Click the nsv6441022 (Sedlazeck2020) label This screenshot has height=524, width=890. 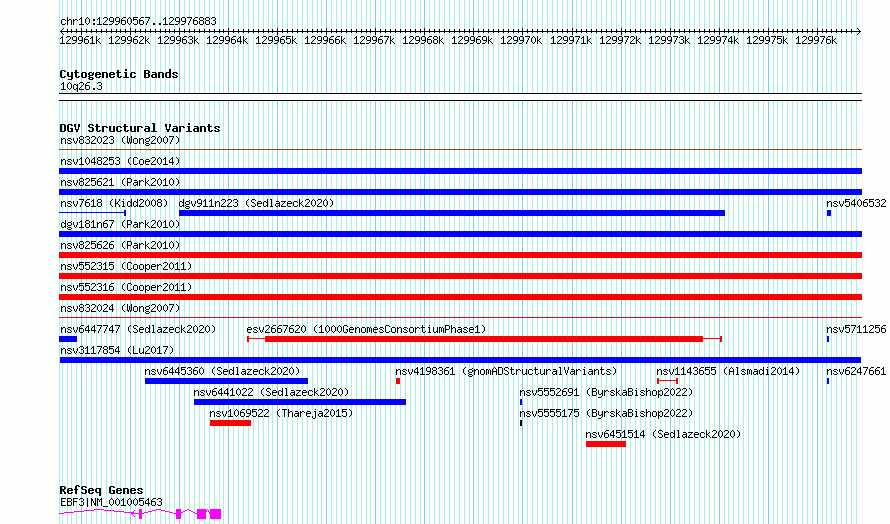tap(271, 392)
